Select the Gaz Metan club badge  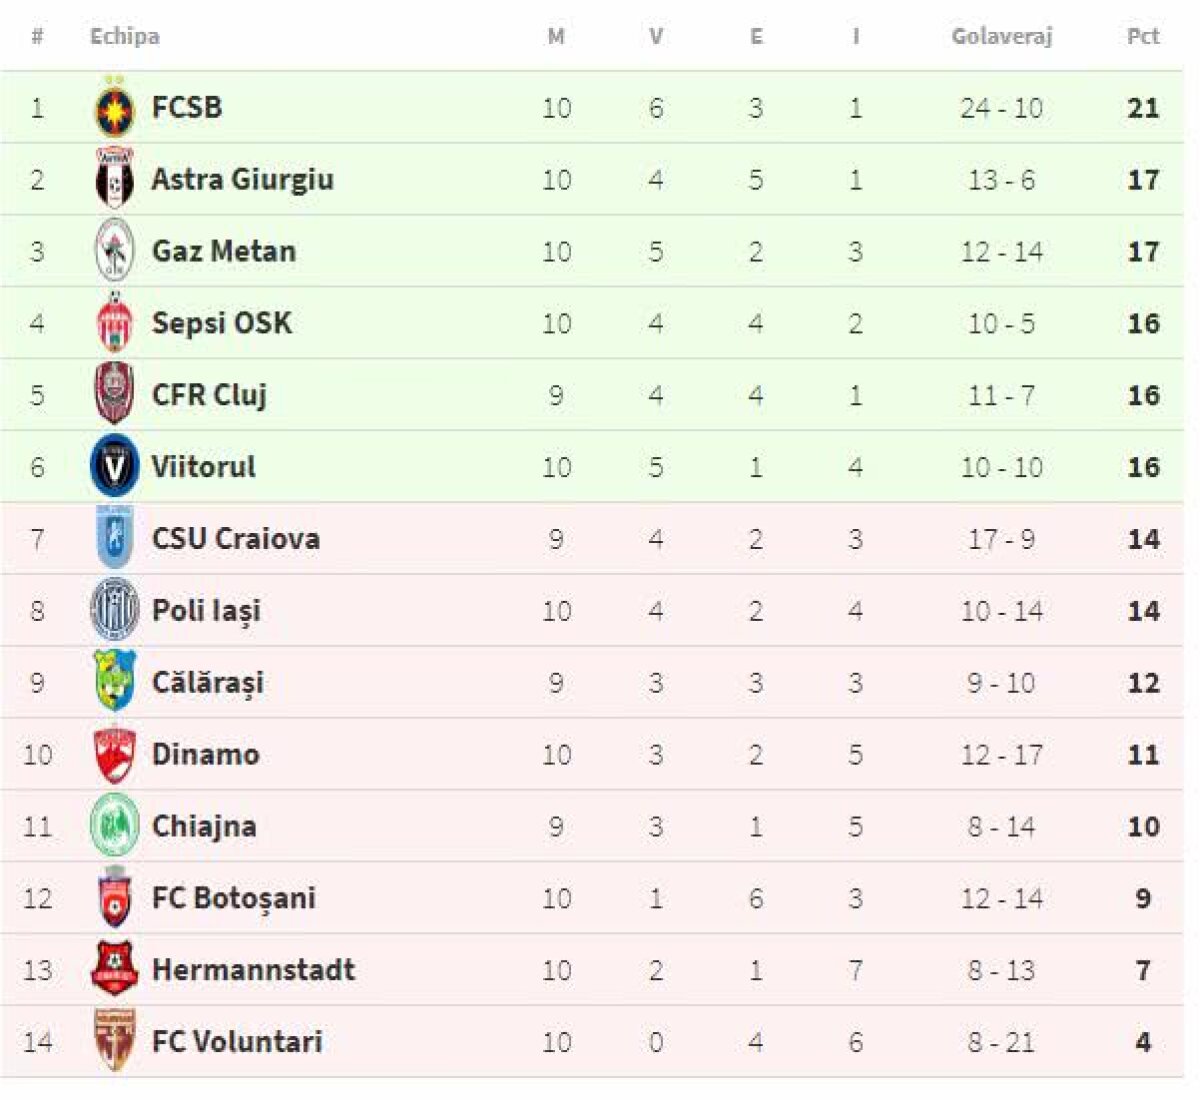115,251
